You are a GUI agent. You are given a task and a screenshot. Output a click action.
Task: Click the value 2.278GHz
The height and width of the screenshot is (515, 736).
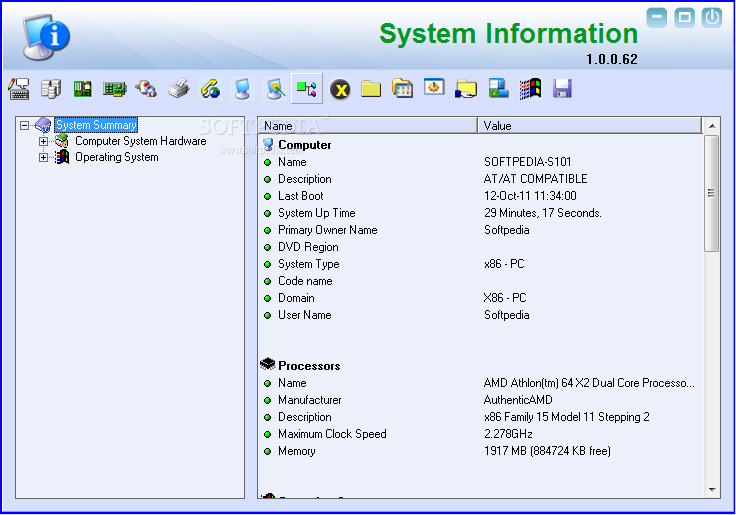tap(508, 434)
